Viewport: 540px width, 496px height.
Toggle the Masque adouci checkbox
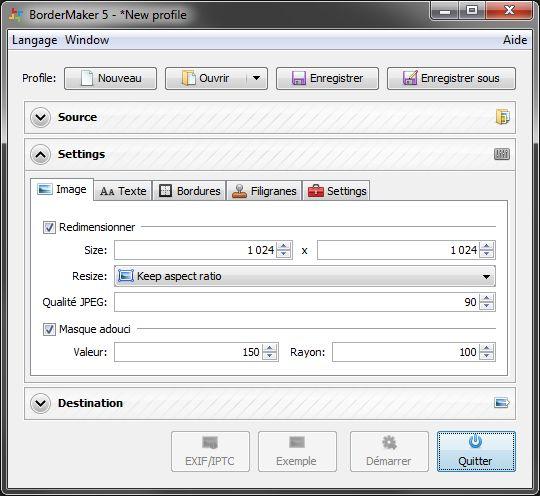(49, 329)
